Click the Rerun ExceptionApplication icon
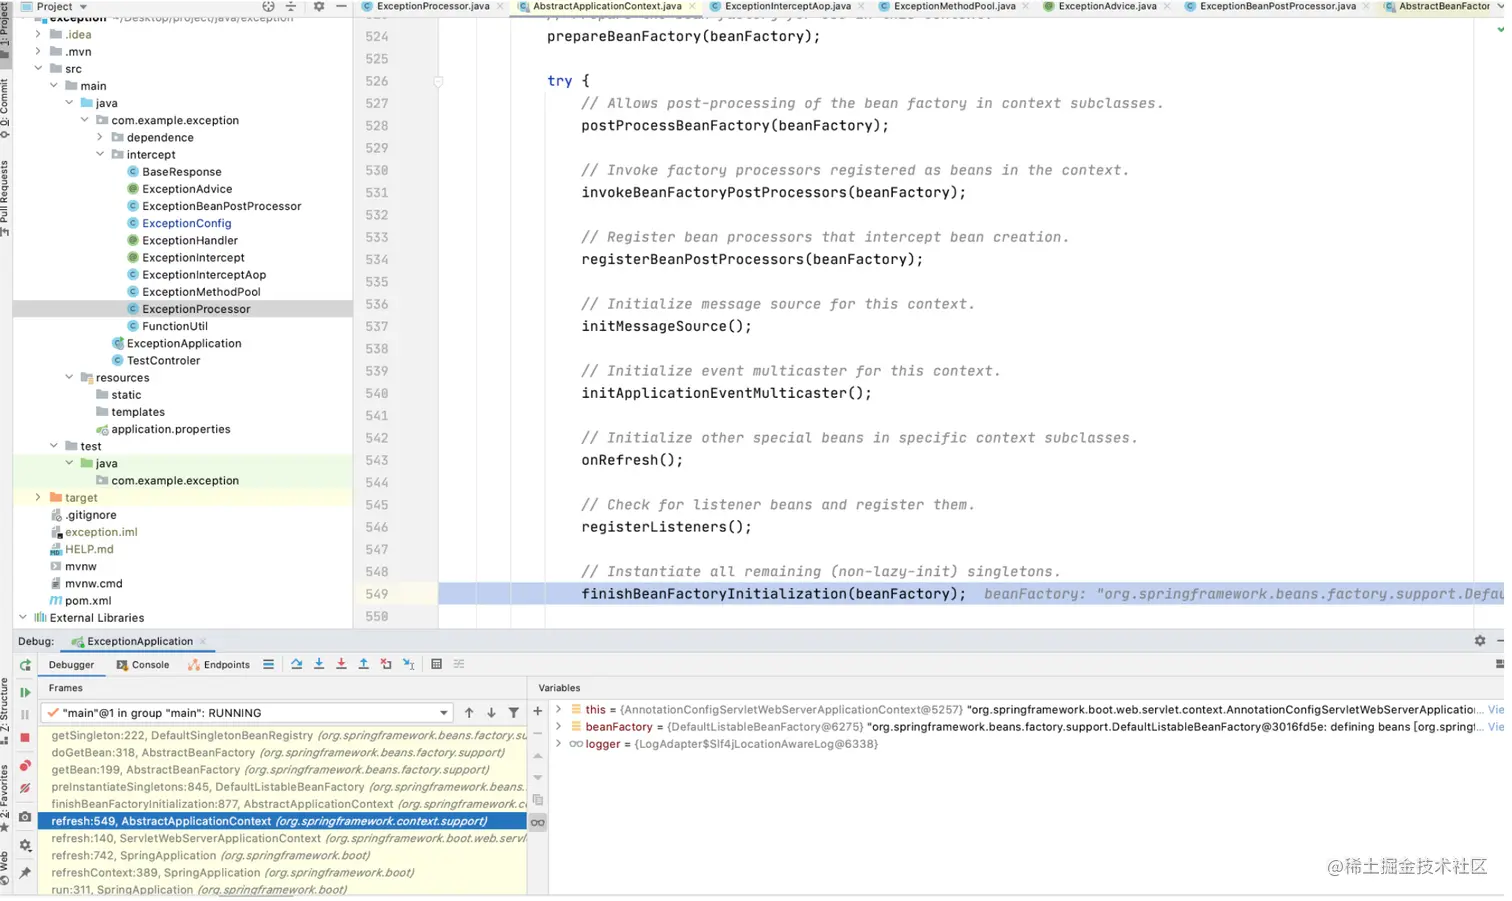 click(25, 665)
